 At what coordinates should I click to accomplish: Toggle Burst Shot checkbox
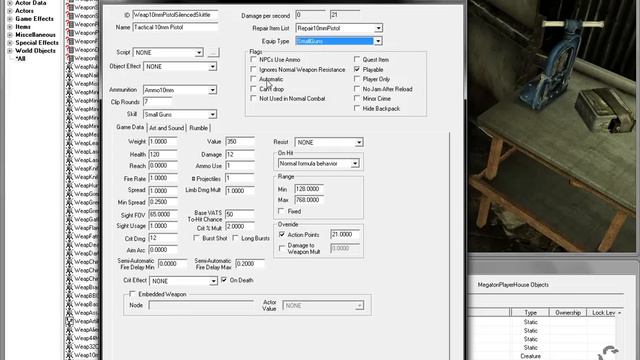(x=196, y=238)
